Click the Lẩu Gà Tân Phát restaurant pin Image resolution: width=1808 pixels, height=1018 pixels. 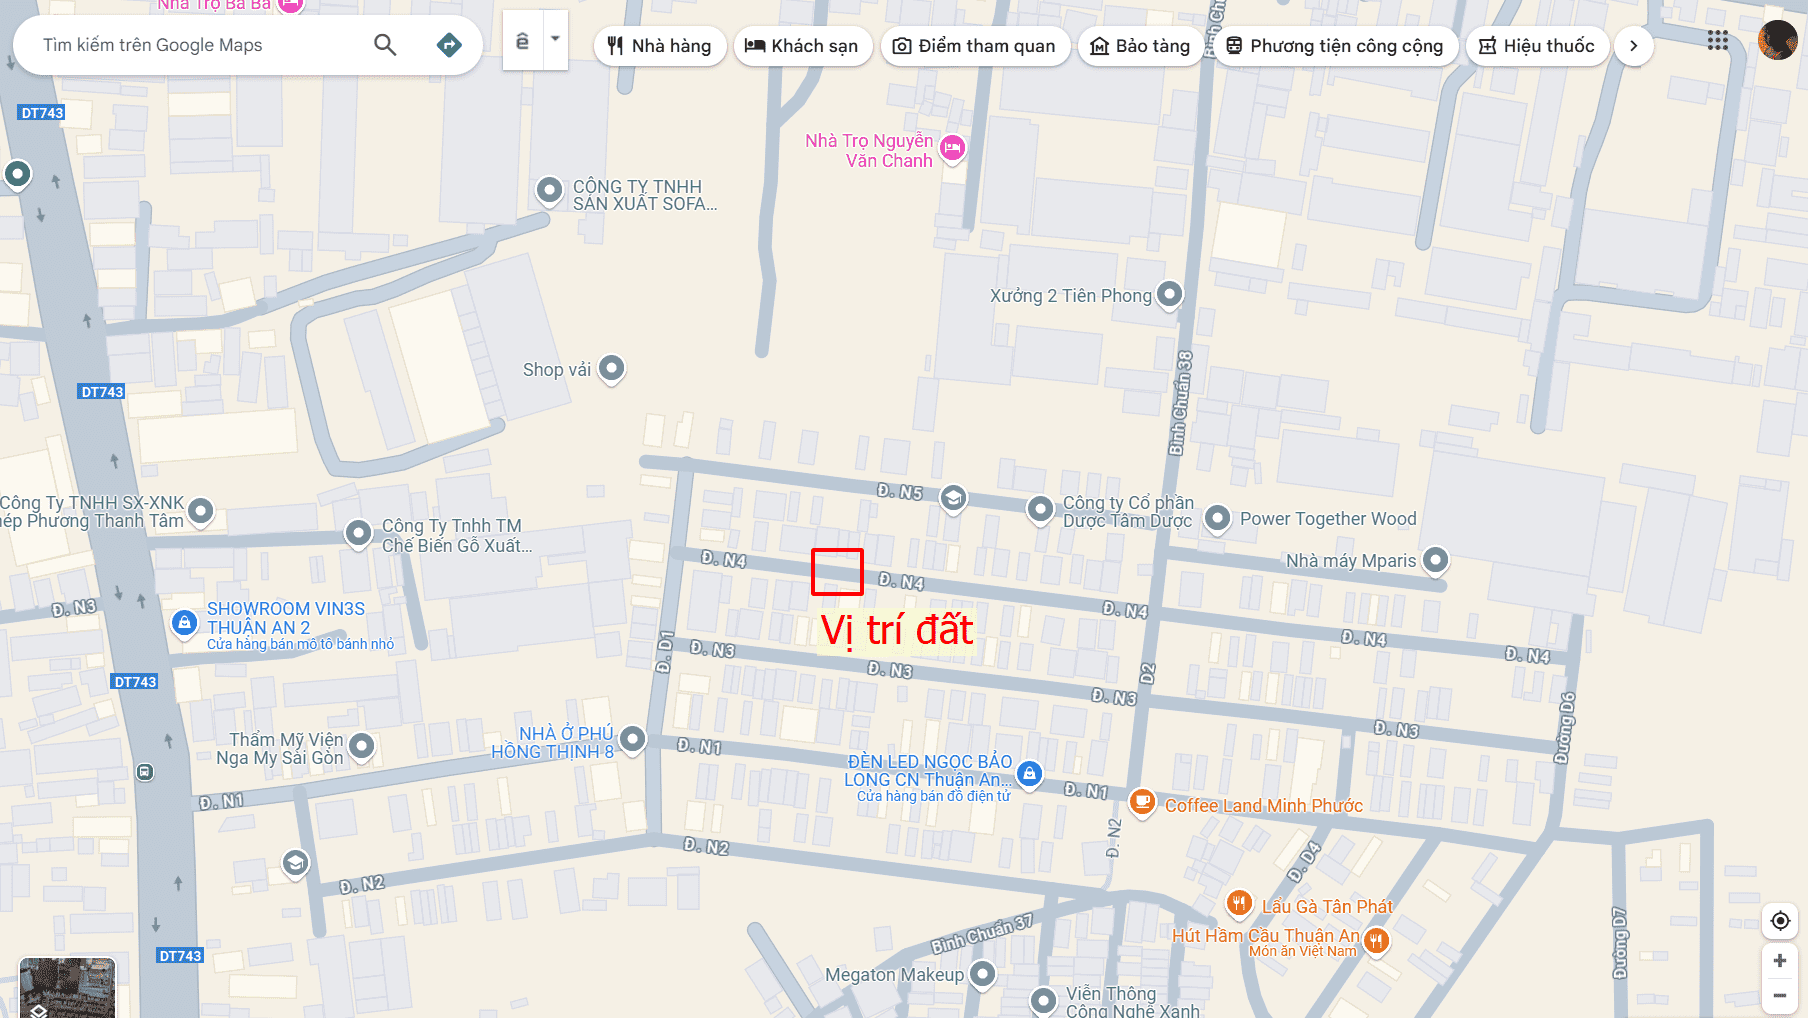tap(1239, 904)
